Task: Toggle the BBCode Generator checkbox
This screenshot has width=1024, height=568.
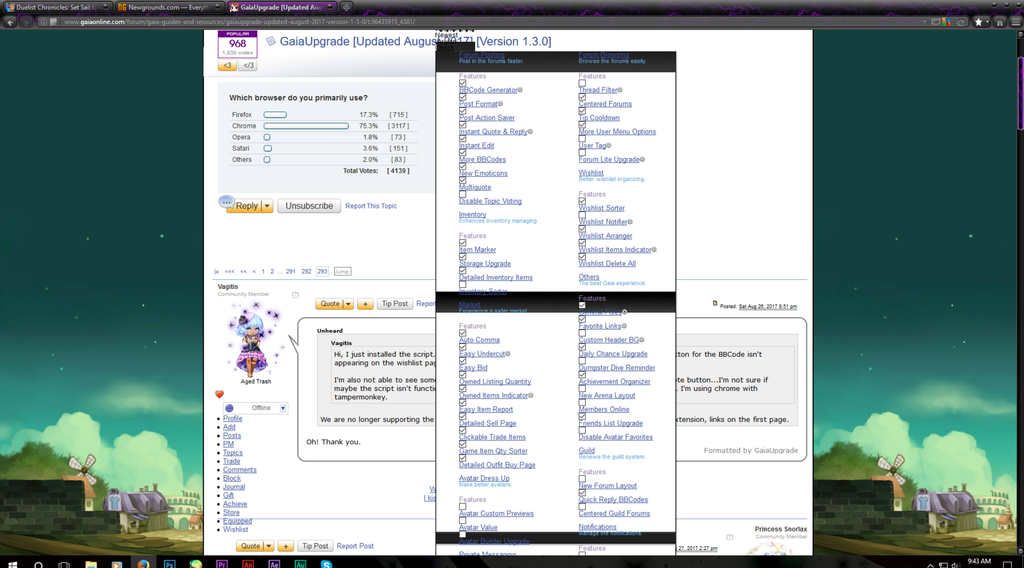Action: [462, 84]
